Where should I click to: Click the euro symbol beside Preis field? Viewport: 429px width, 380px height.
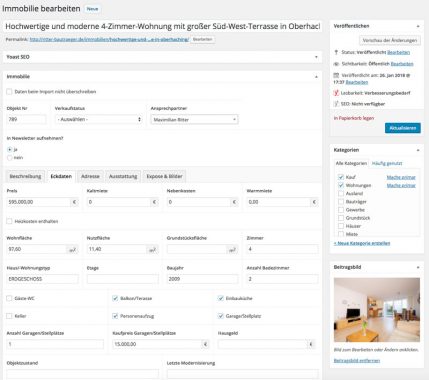coord(74,202)
